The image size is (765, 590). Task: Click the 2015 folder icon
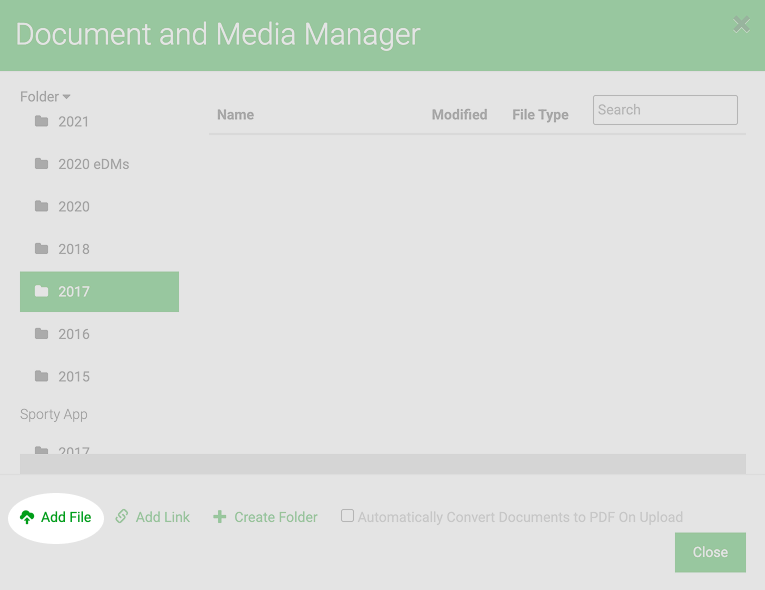(41, 376)
